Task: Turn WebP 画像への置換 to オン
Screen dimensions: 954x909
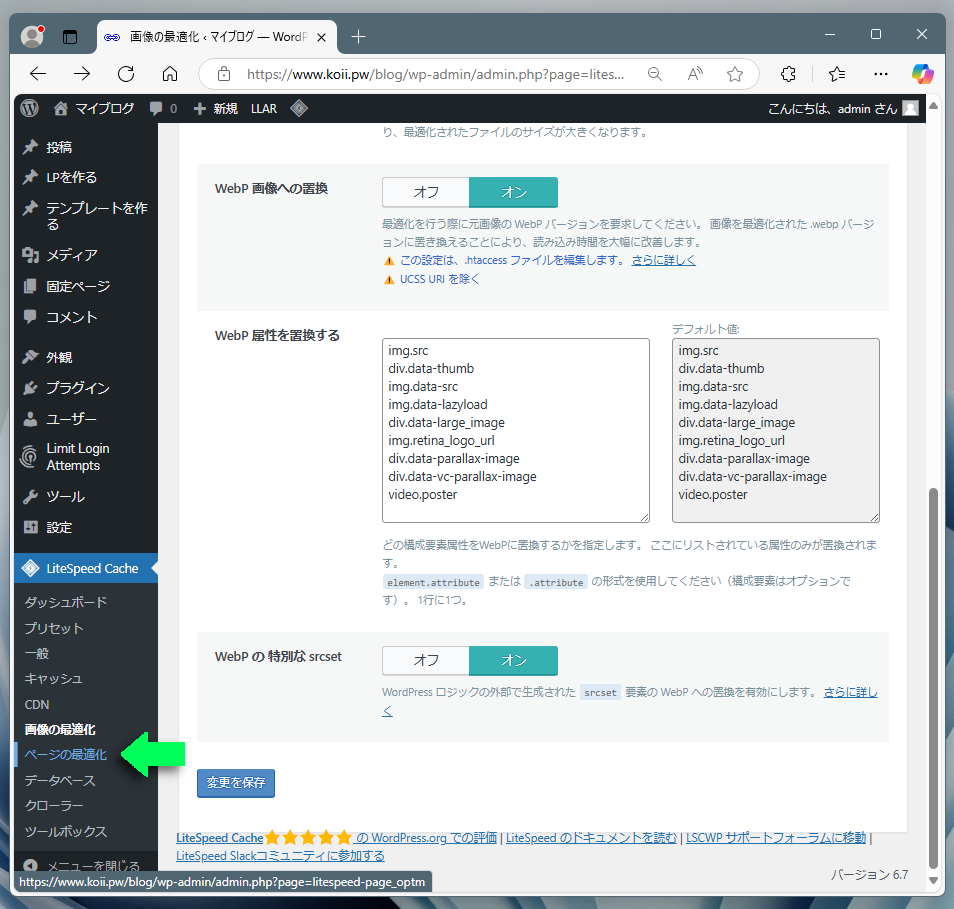Action: pos(514,192)
